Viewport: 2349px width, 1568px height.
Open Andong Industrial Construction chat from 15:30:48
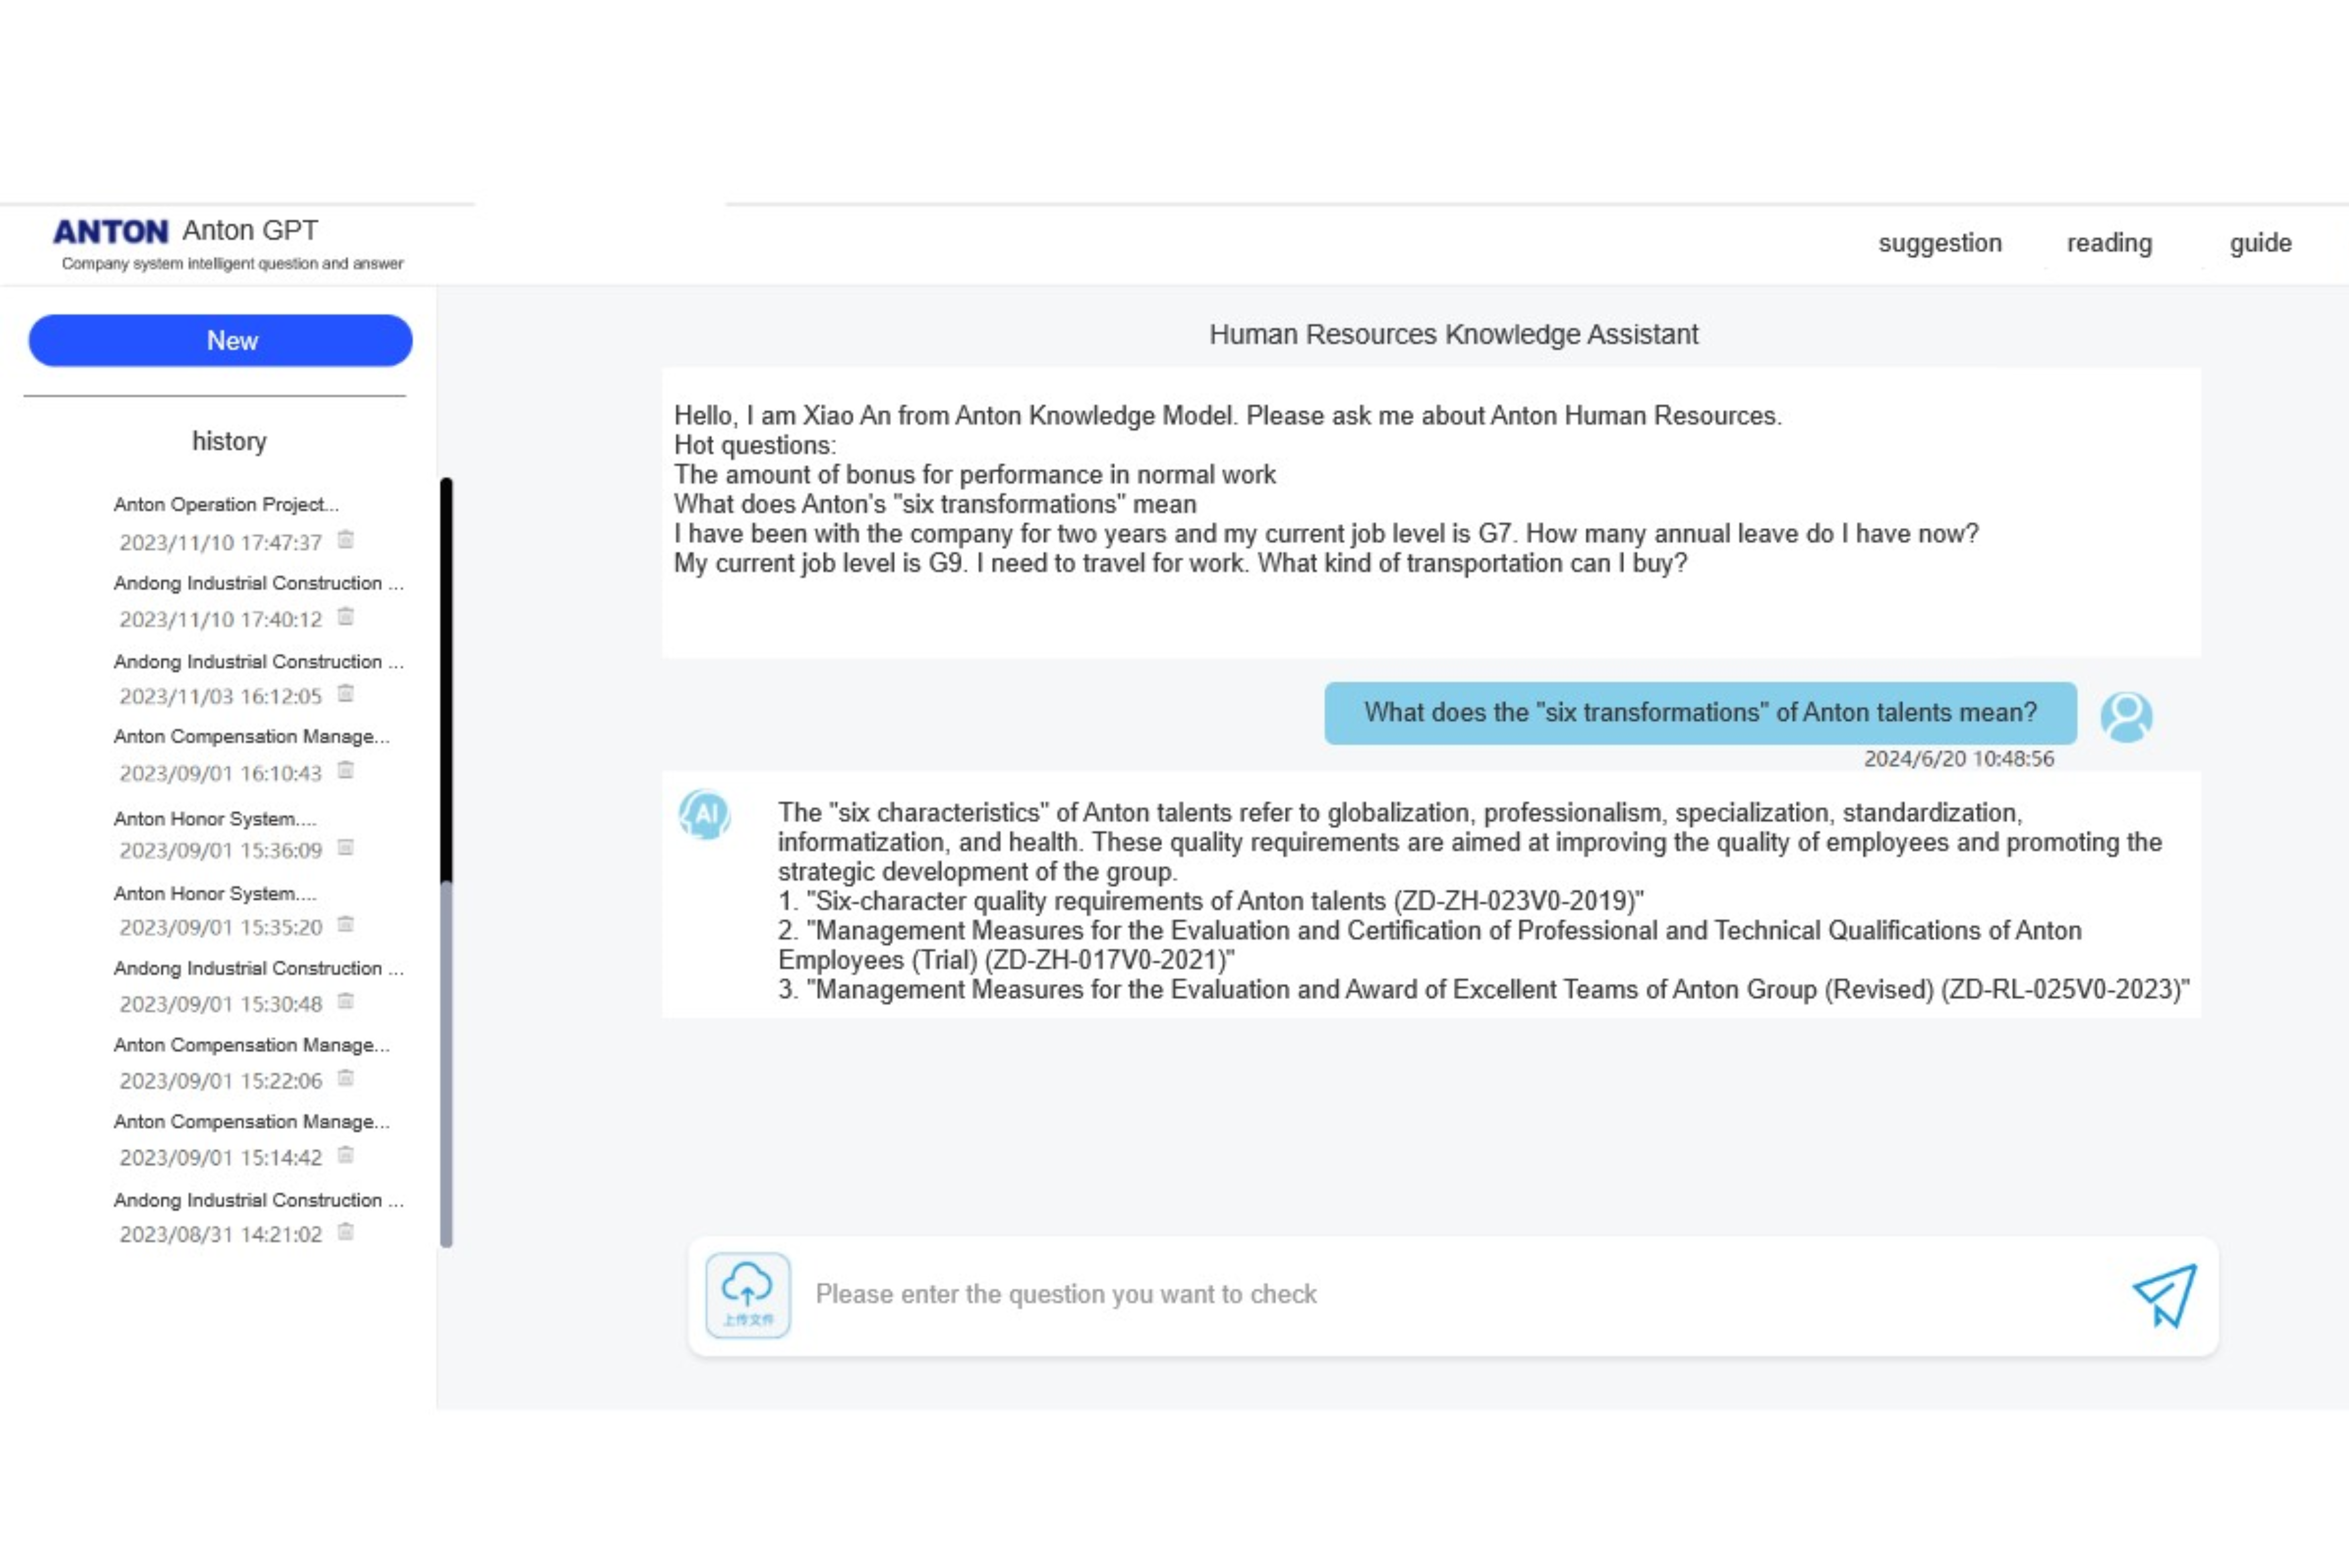pos(258,969)
